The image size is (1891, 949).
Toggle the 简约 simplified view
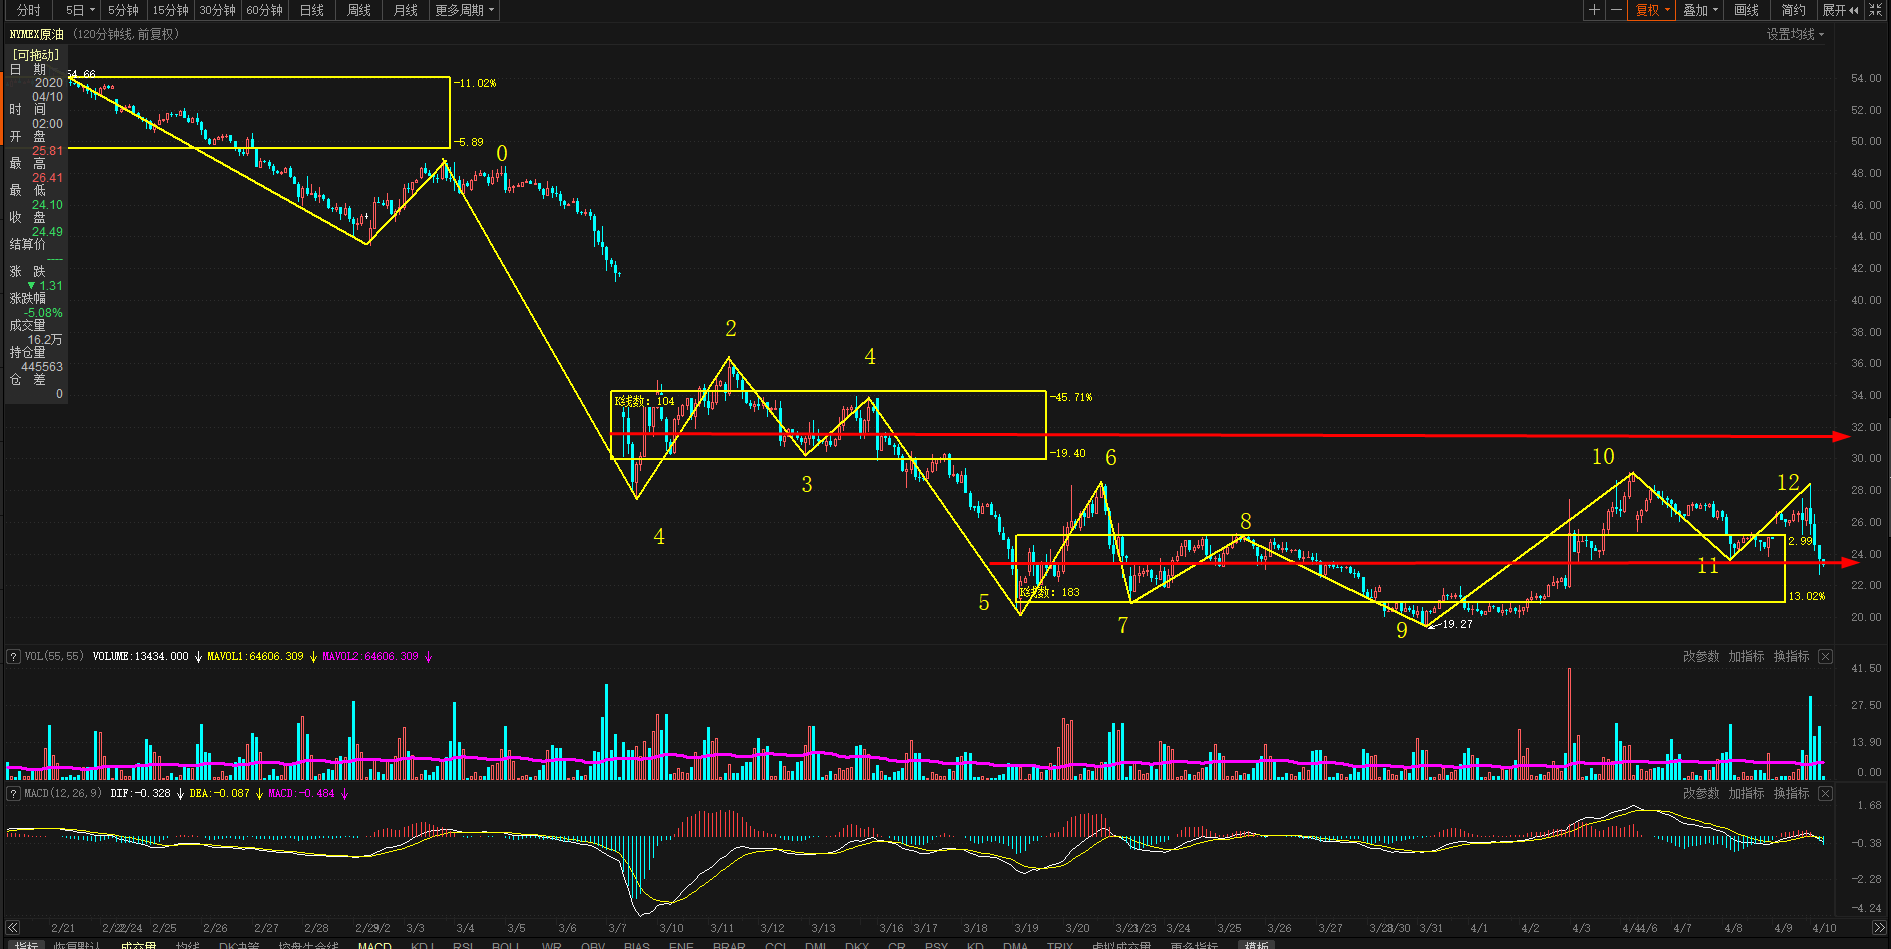[x=1793, y=10]
